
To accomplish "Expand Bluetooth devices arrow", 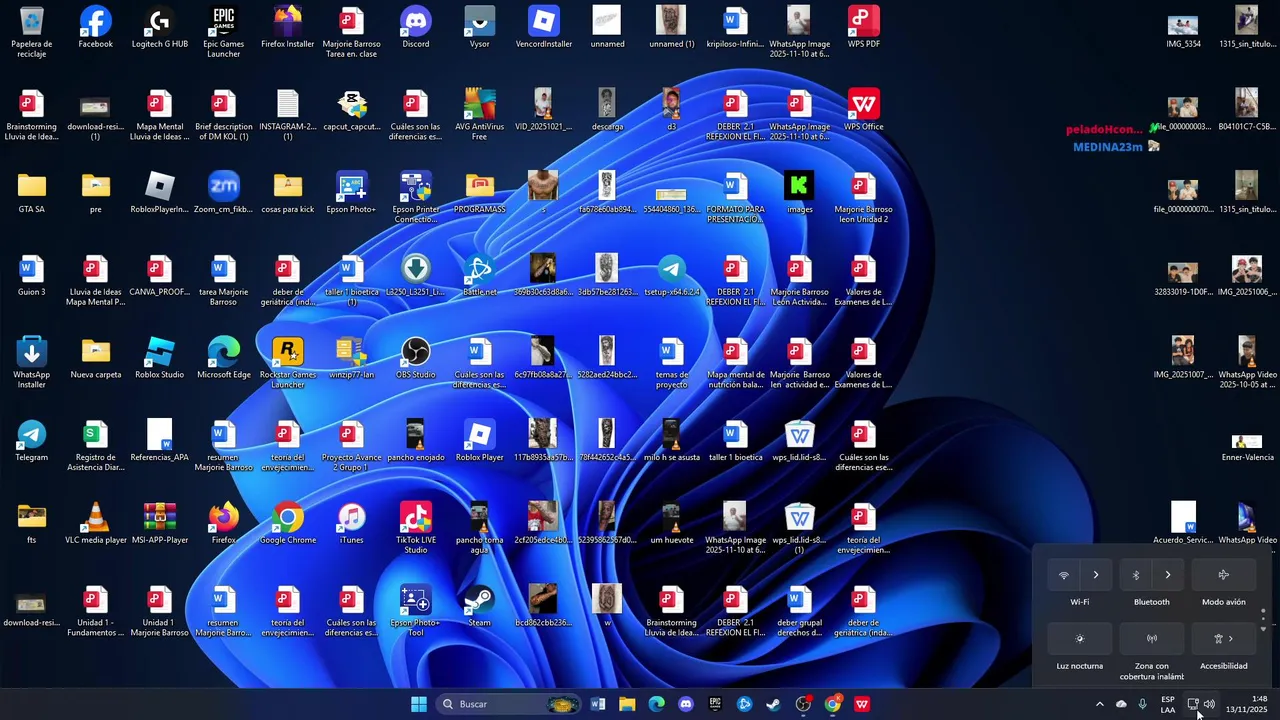I will 1168,575.
